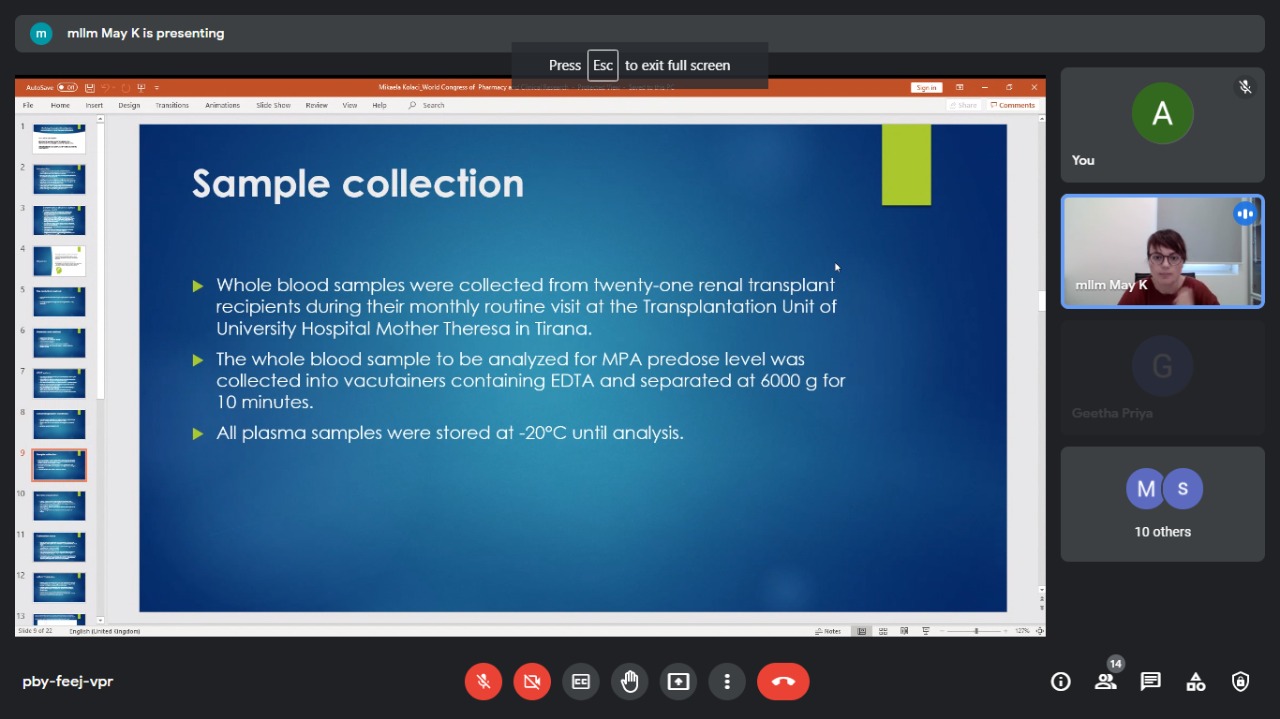Toggle closed captions in the meeting
Image resolution: width=1280 pixels, height=719 pixels.
(581, 682)
